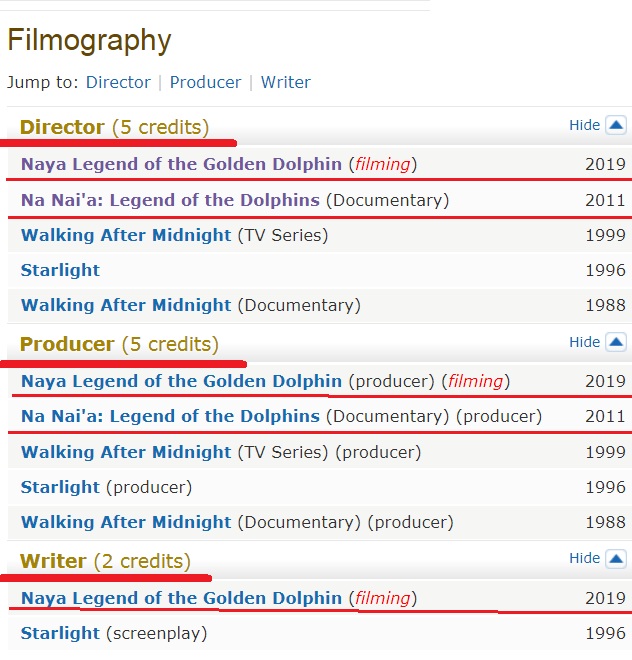Collapse Director section with arrow icon
Screen dimensions: 632x660
(616, 125)
